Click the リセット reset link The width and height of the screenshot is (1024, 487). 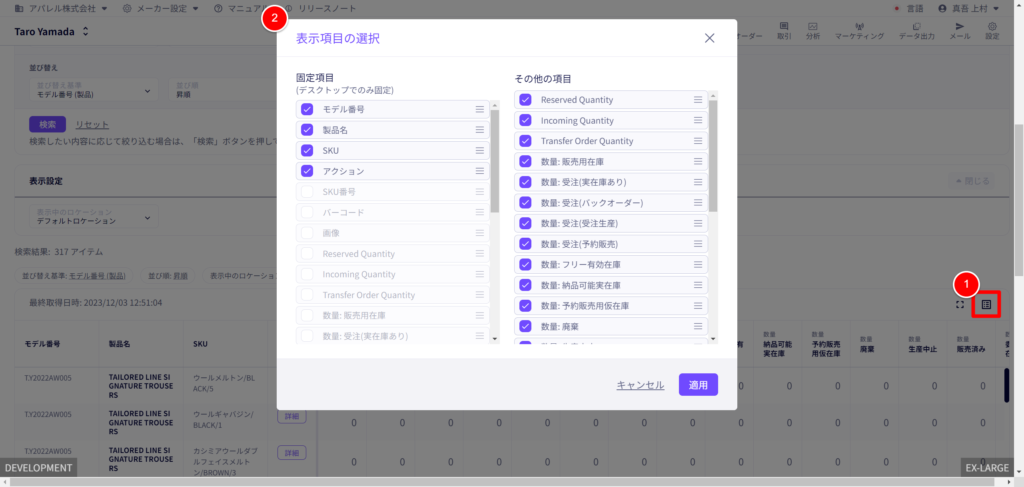[92, 125]
